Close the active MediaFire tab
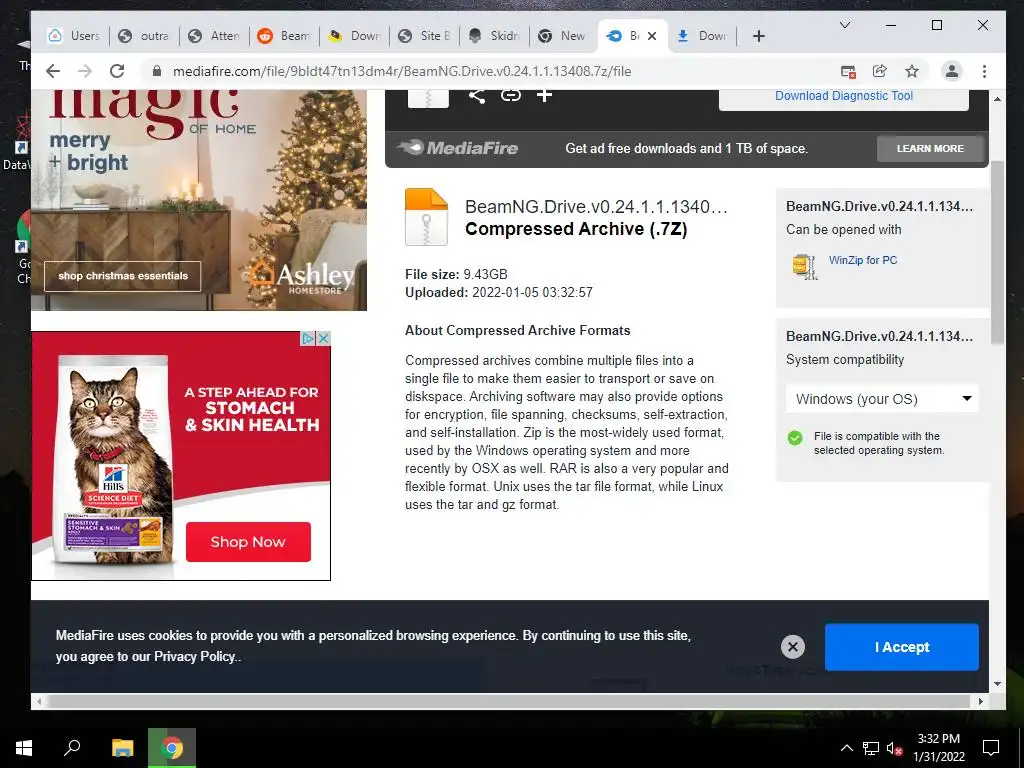This screenshot has width=1024, height=768. [x=652, y=36]
